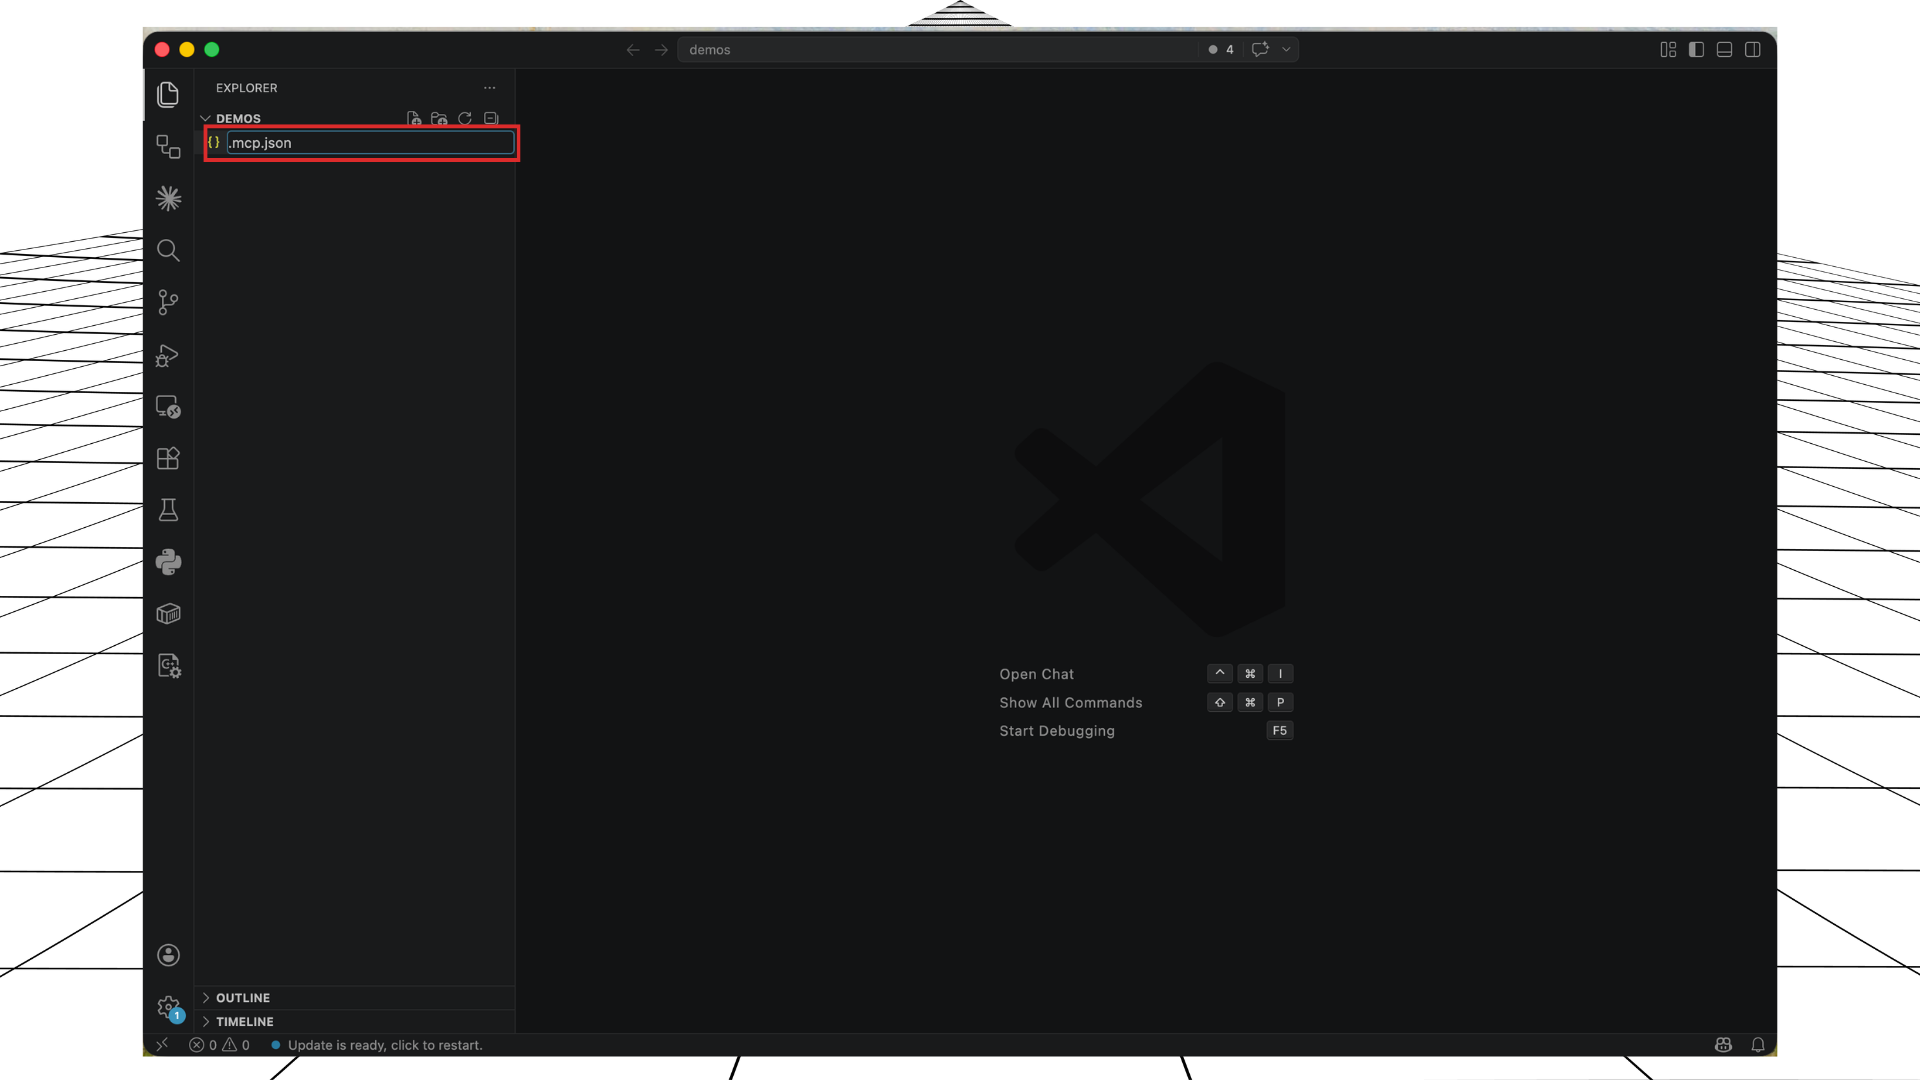
Task: Open the Run and Debug view
Action: pos(168,356)
